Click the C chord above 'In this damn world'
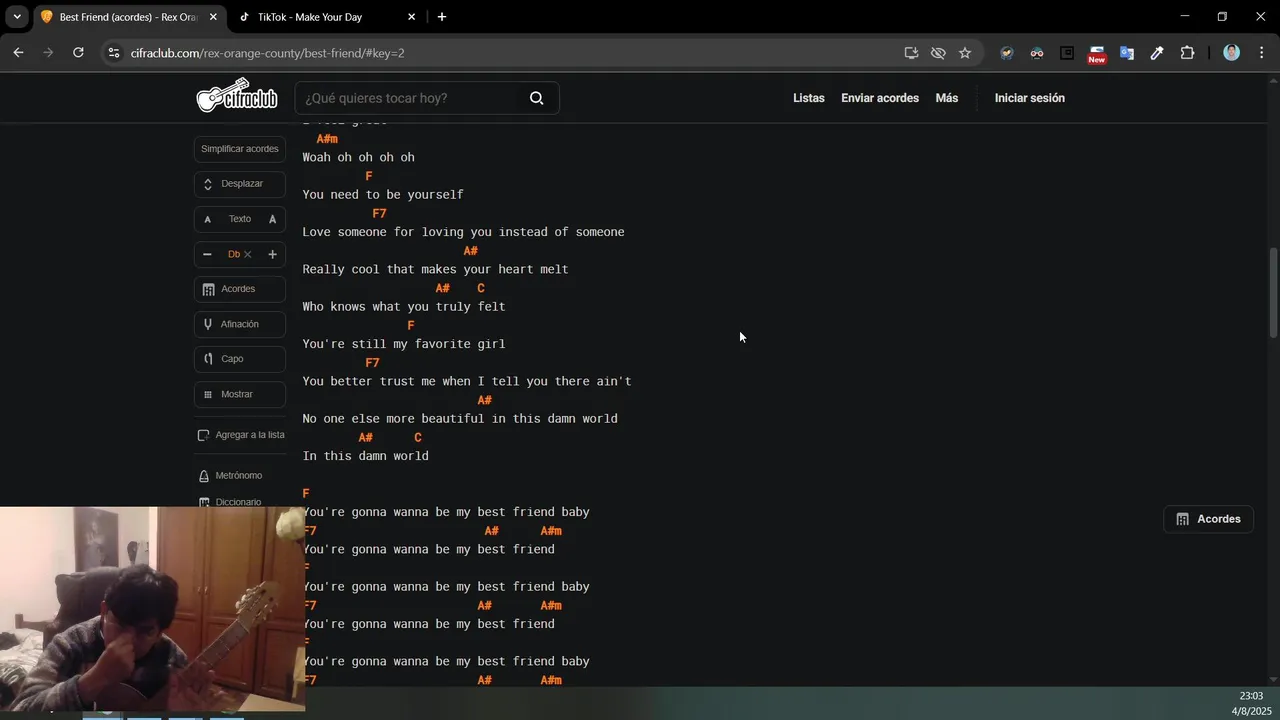1280x720 pixels. tap(418, 437)
